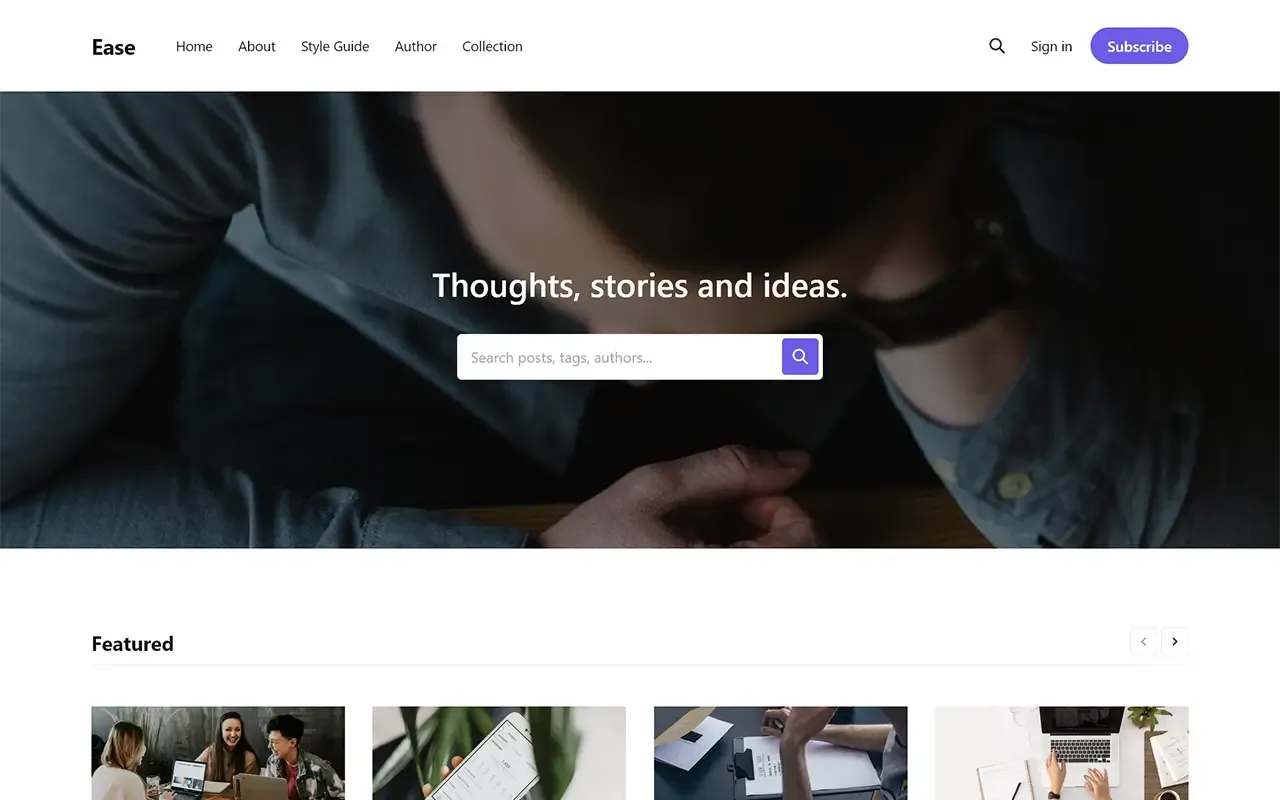Click the Ease site logo
1280x800 pixels.
pos(112,46)
